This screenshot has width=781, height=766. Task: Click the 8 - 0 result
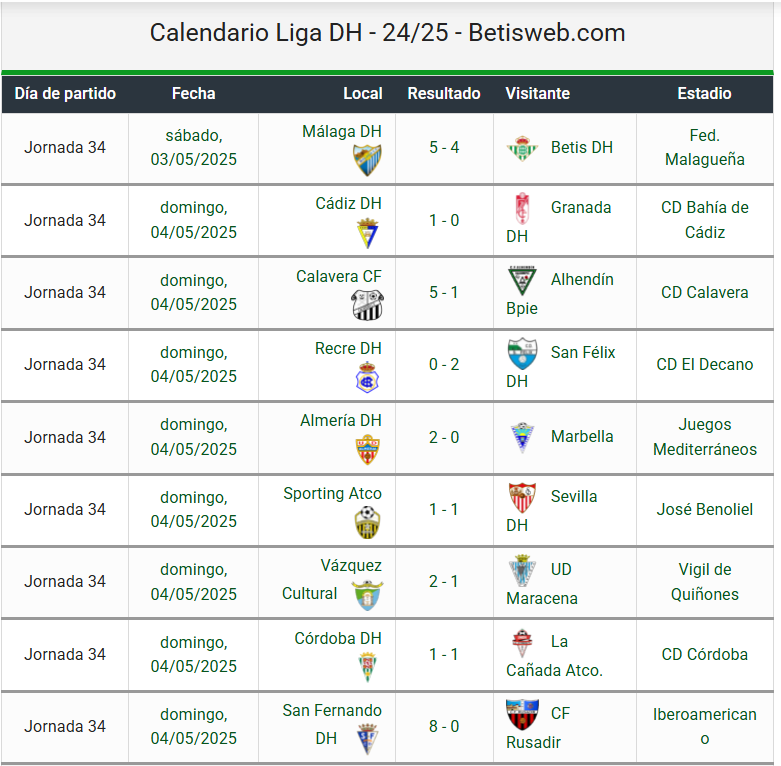444,726
